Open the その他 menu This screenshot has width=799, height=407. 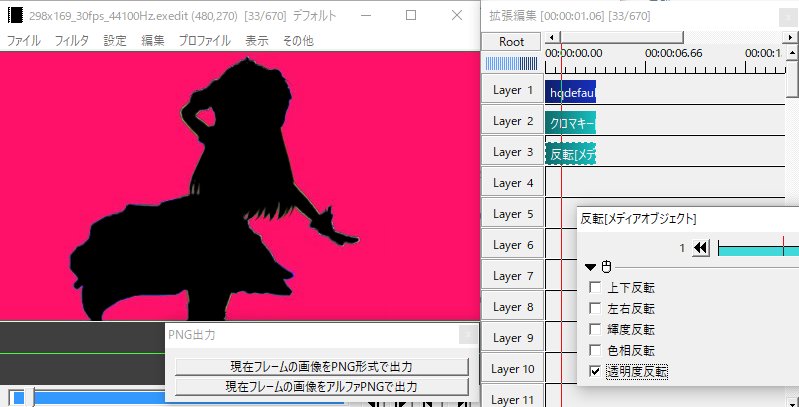click(298, 41)
